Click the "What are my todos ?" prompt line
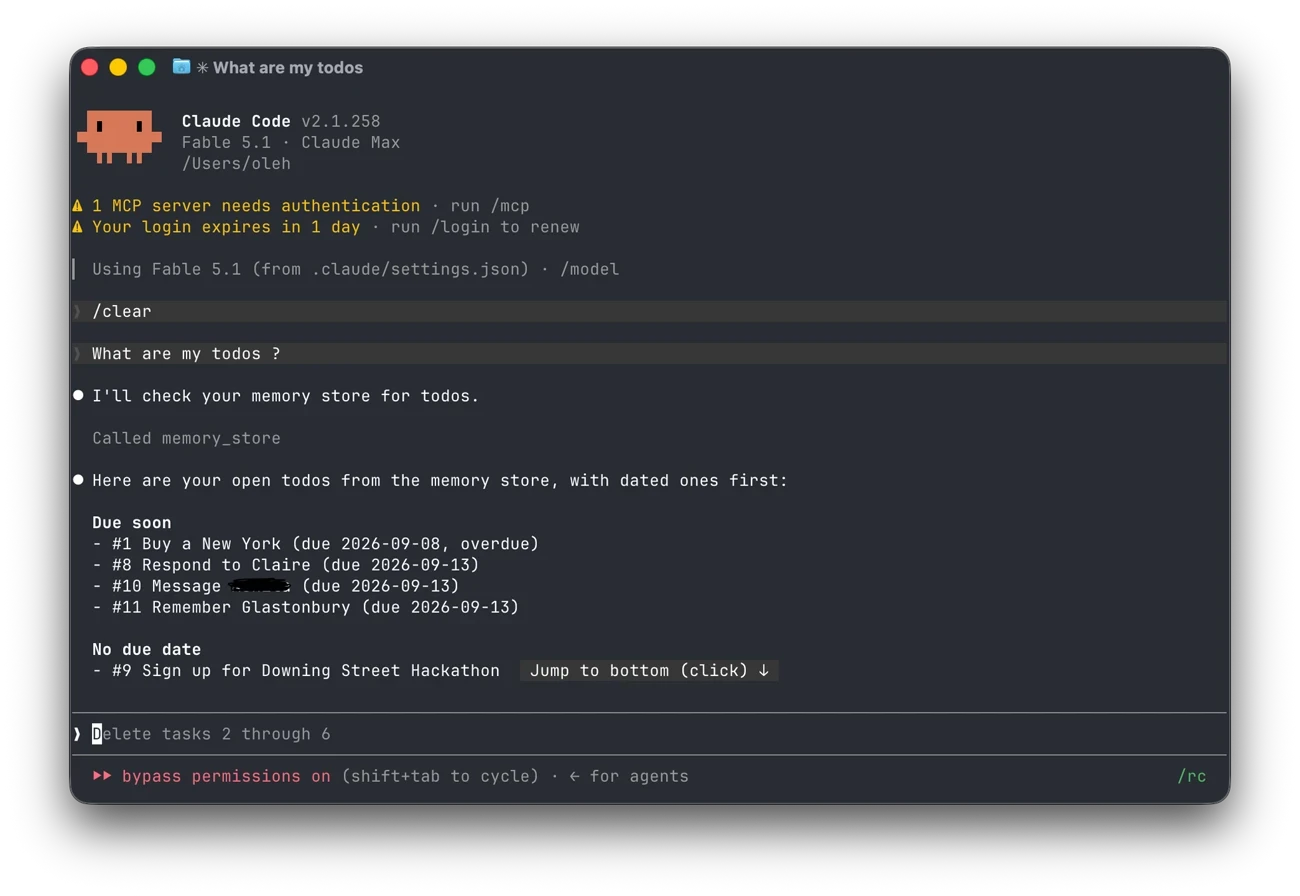The width and height of the screenshot is (1300, 896). coord(649,354)
